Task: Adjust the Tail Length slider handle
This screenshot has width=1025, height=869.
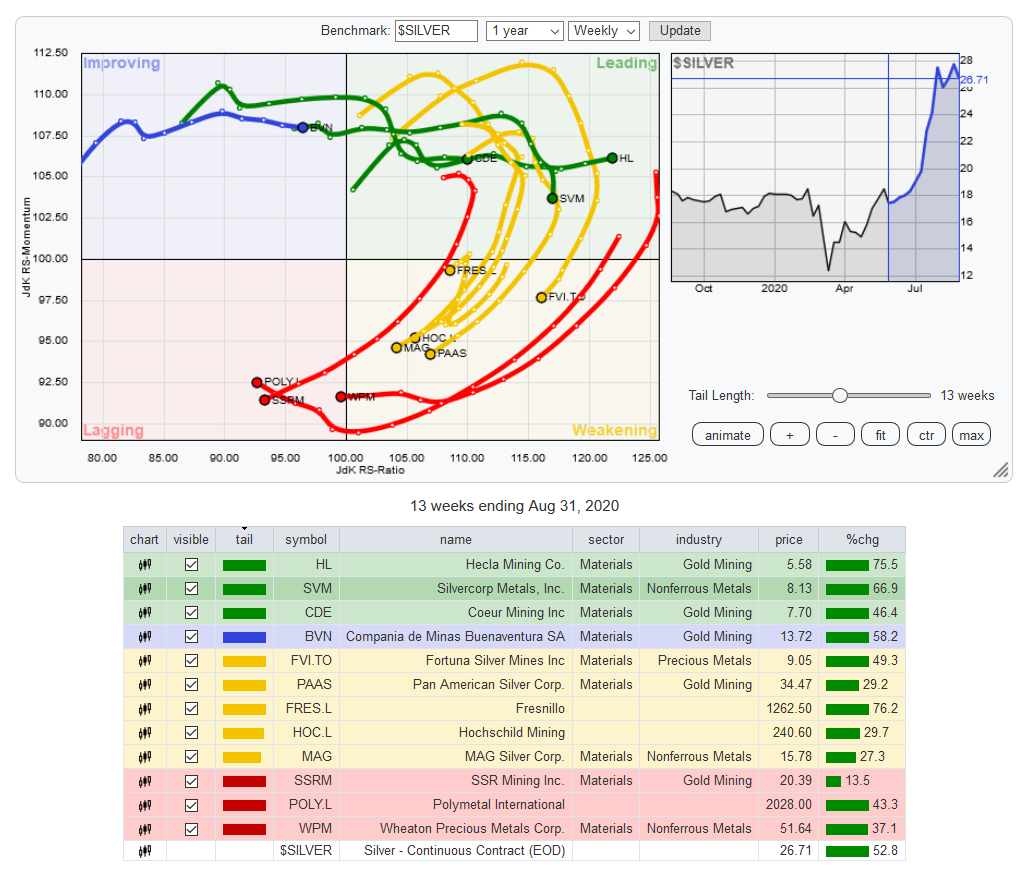Action: coord(840,396)
